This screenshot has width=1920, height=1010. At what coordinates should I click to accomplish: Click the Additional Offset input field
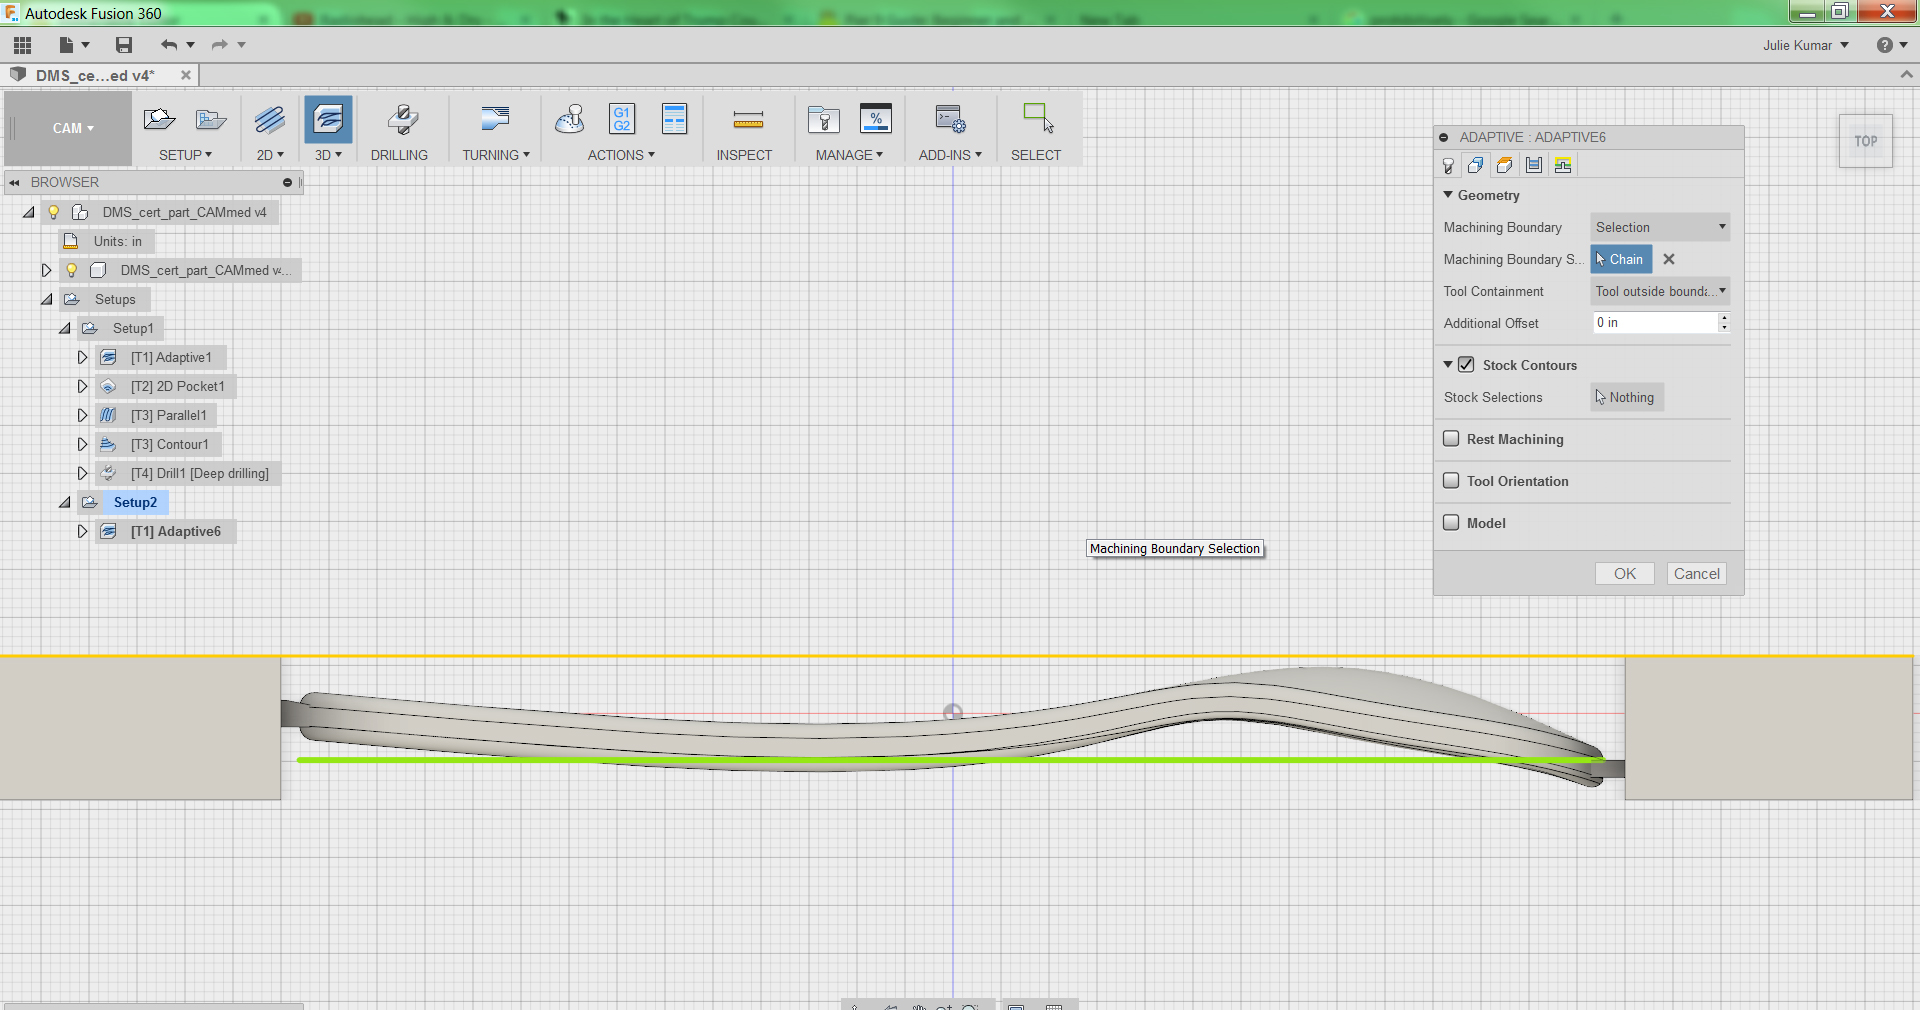coord(1654,322)
